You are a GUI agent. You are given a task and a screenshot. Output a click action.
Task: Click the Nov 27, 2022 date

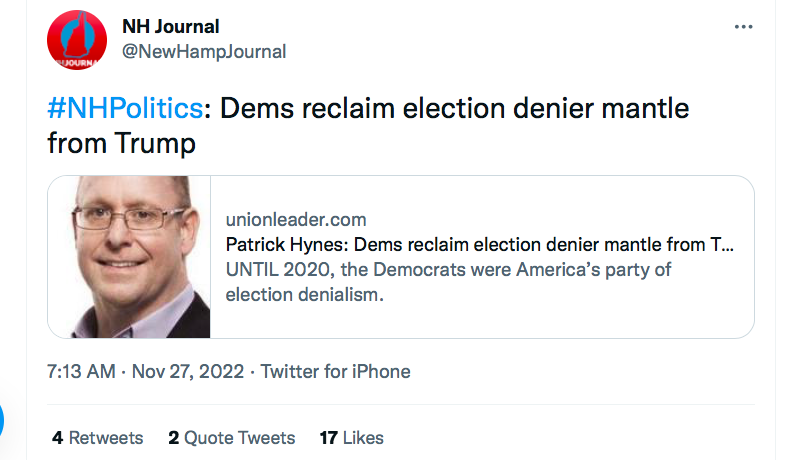click(187, 371)
